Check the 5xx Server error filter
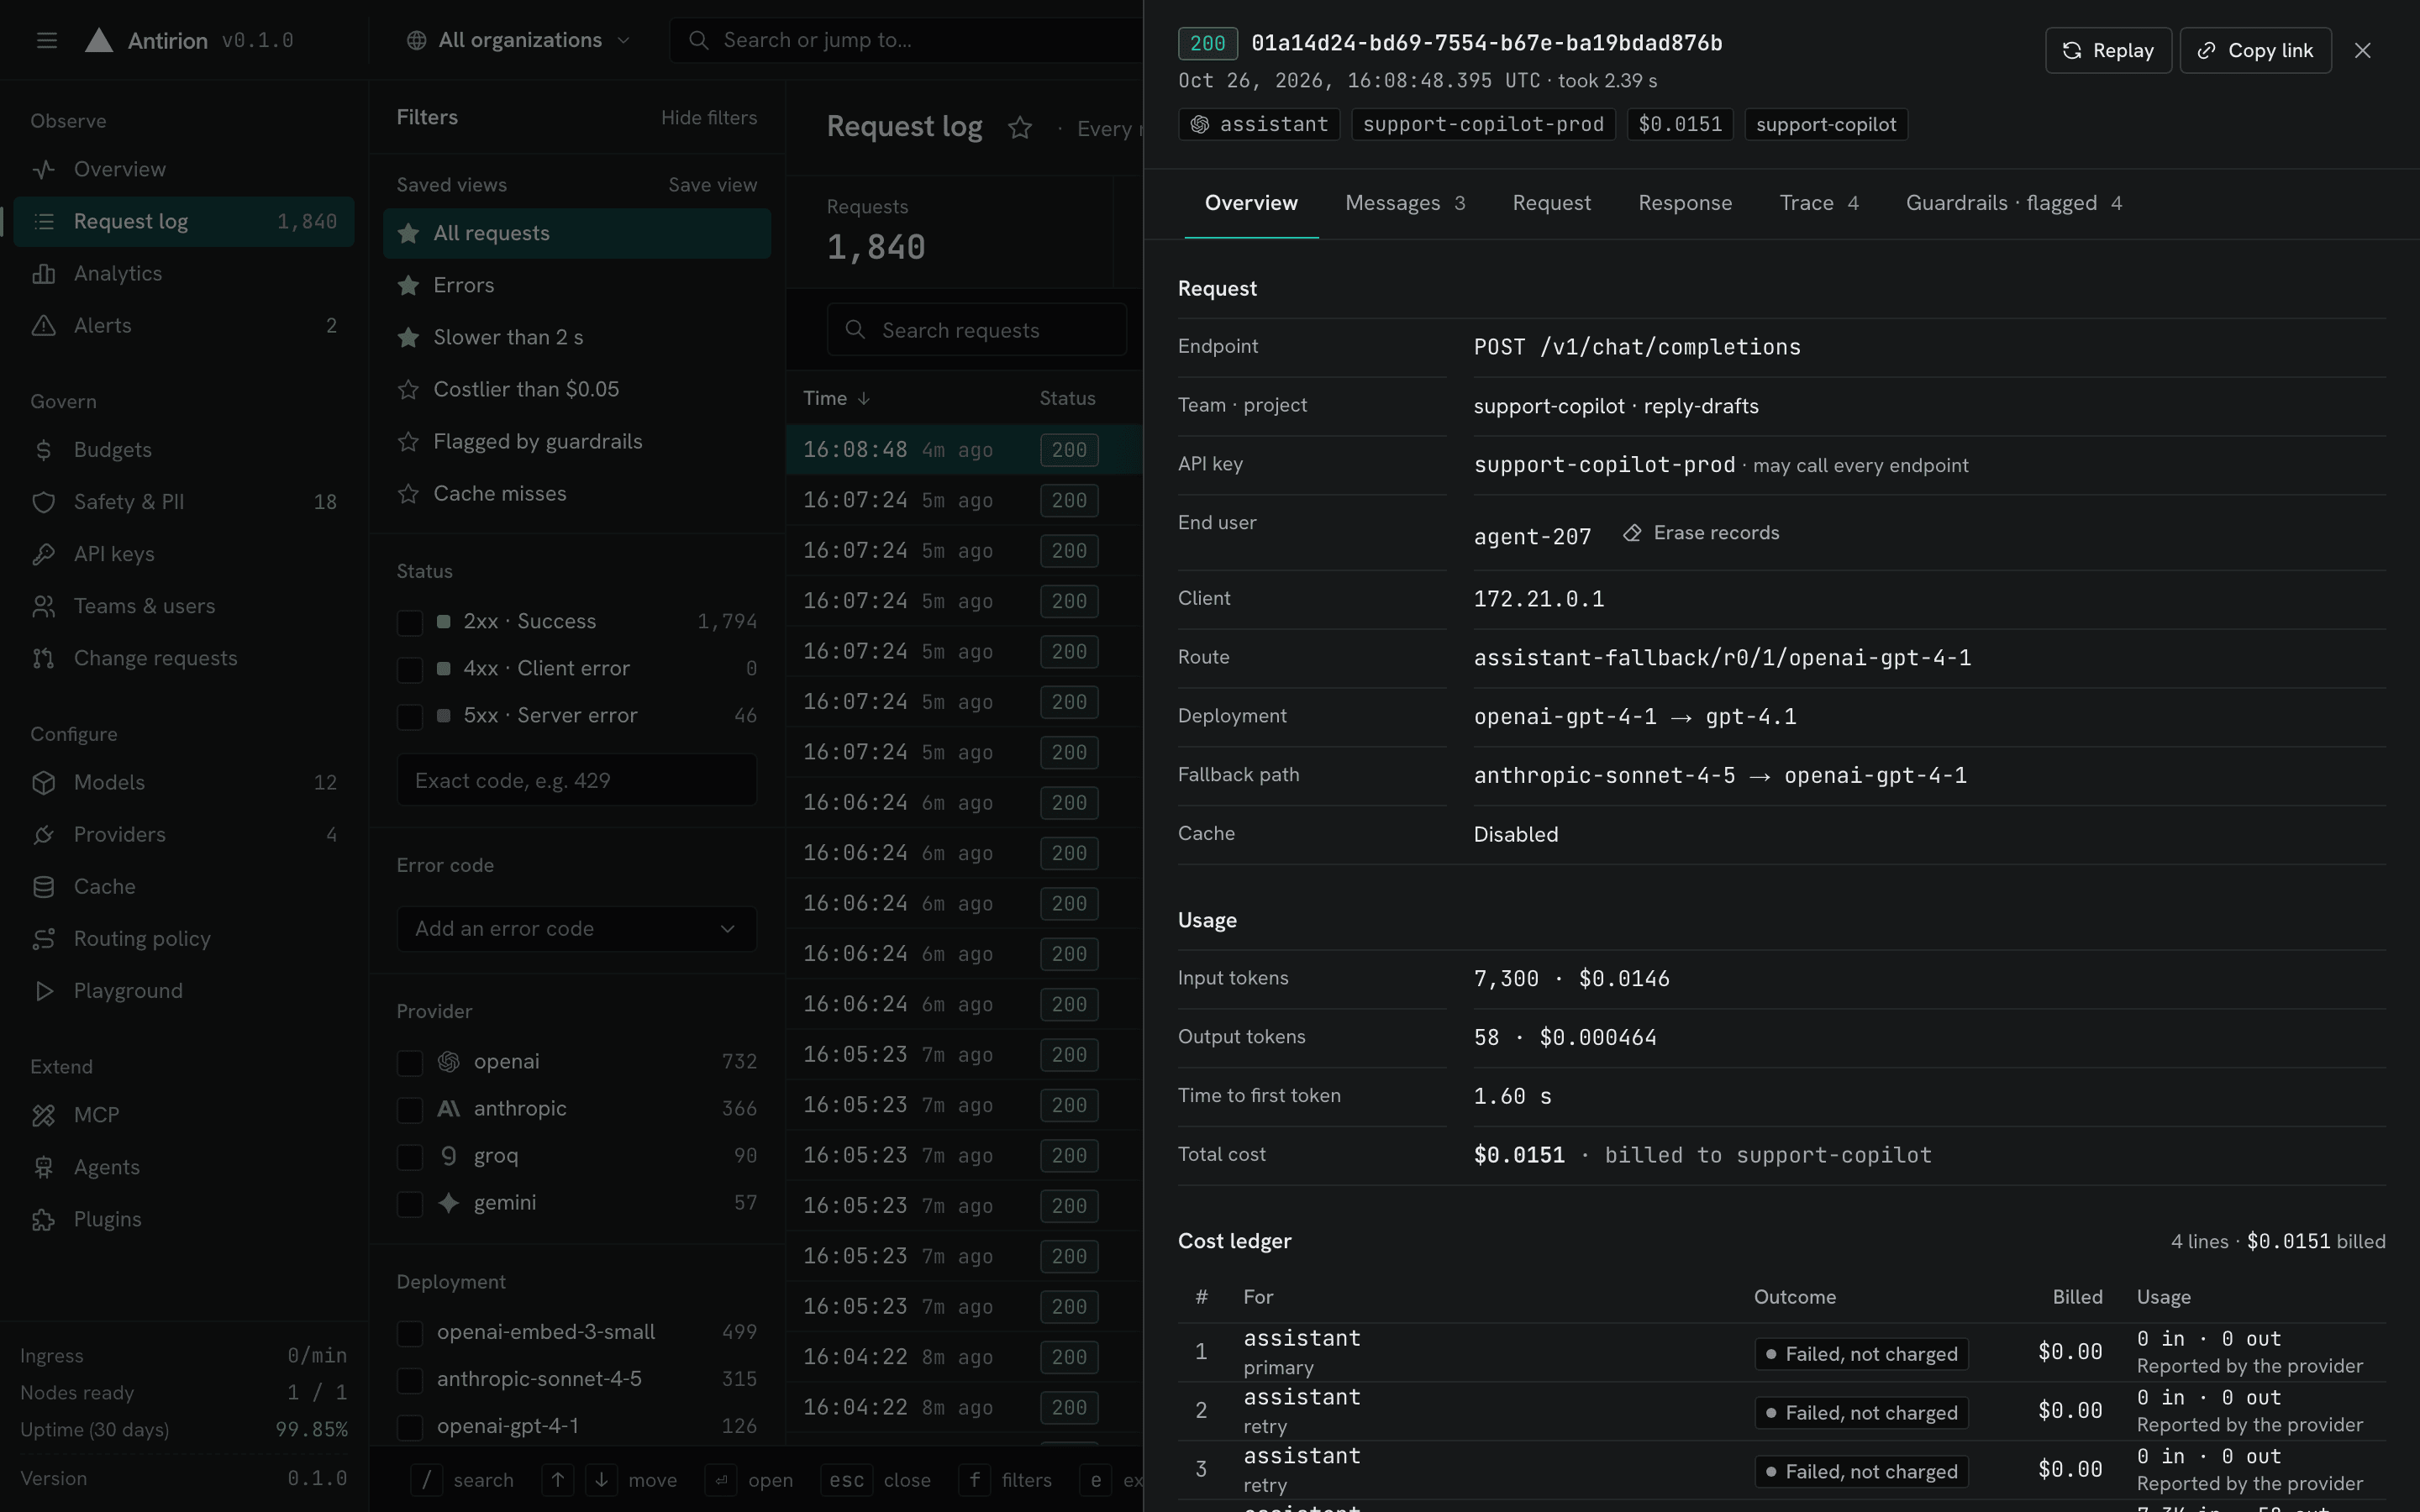Screen dimensions: 2420x1512 pos(410,716)
